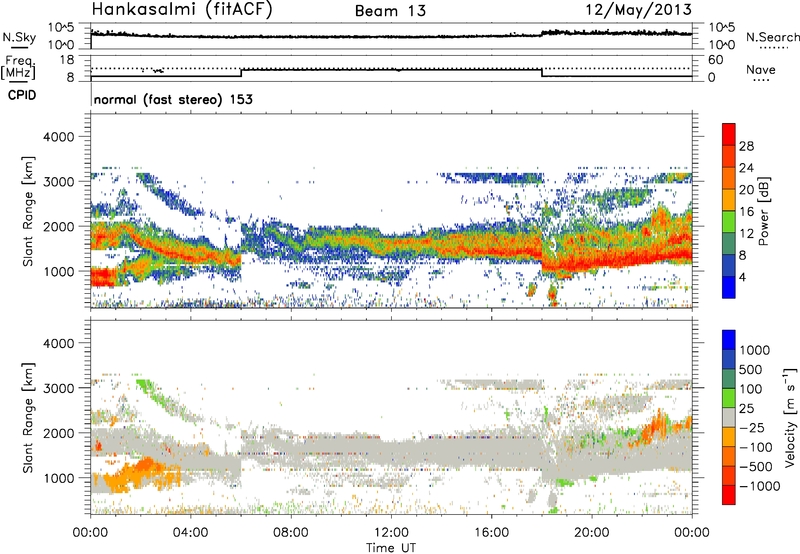
Task: Click the Velocity [m s⁻¹] colorbar title
Action: pyautogui.click(x=790, y=417)
